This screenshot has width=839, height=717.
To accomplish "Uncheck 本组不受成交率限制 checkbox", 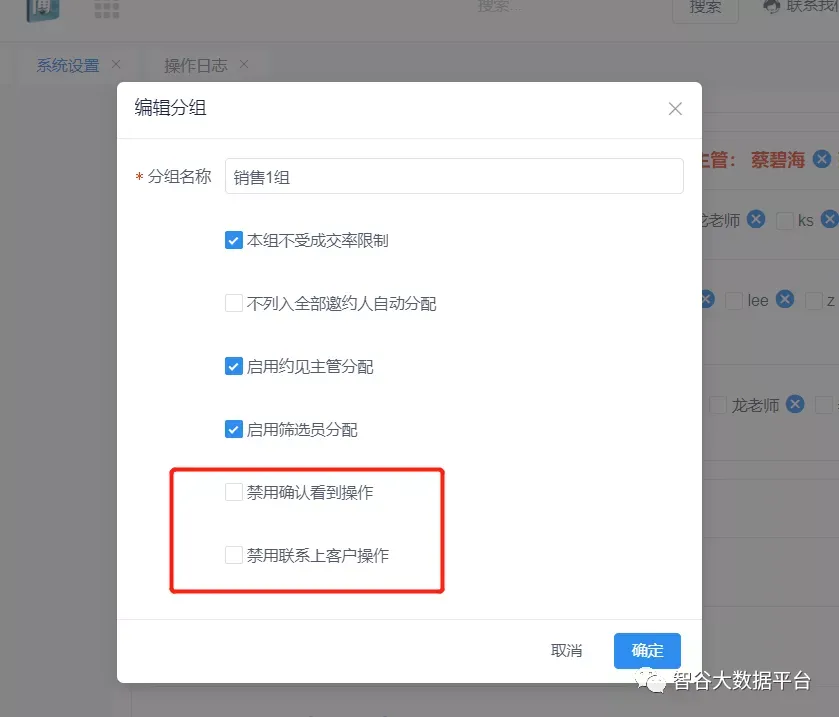I will point(234,240).
